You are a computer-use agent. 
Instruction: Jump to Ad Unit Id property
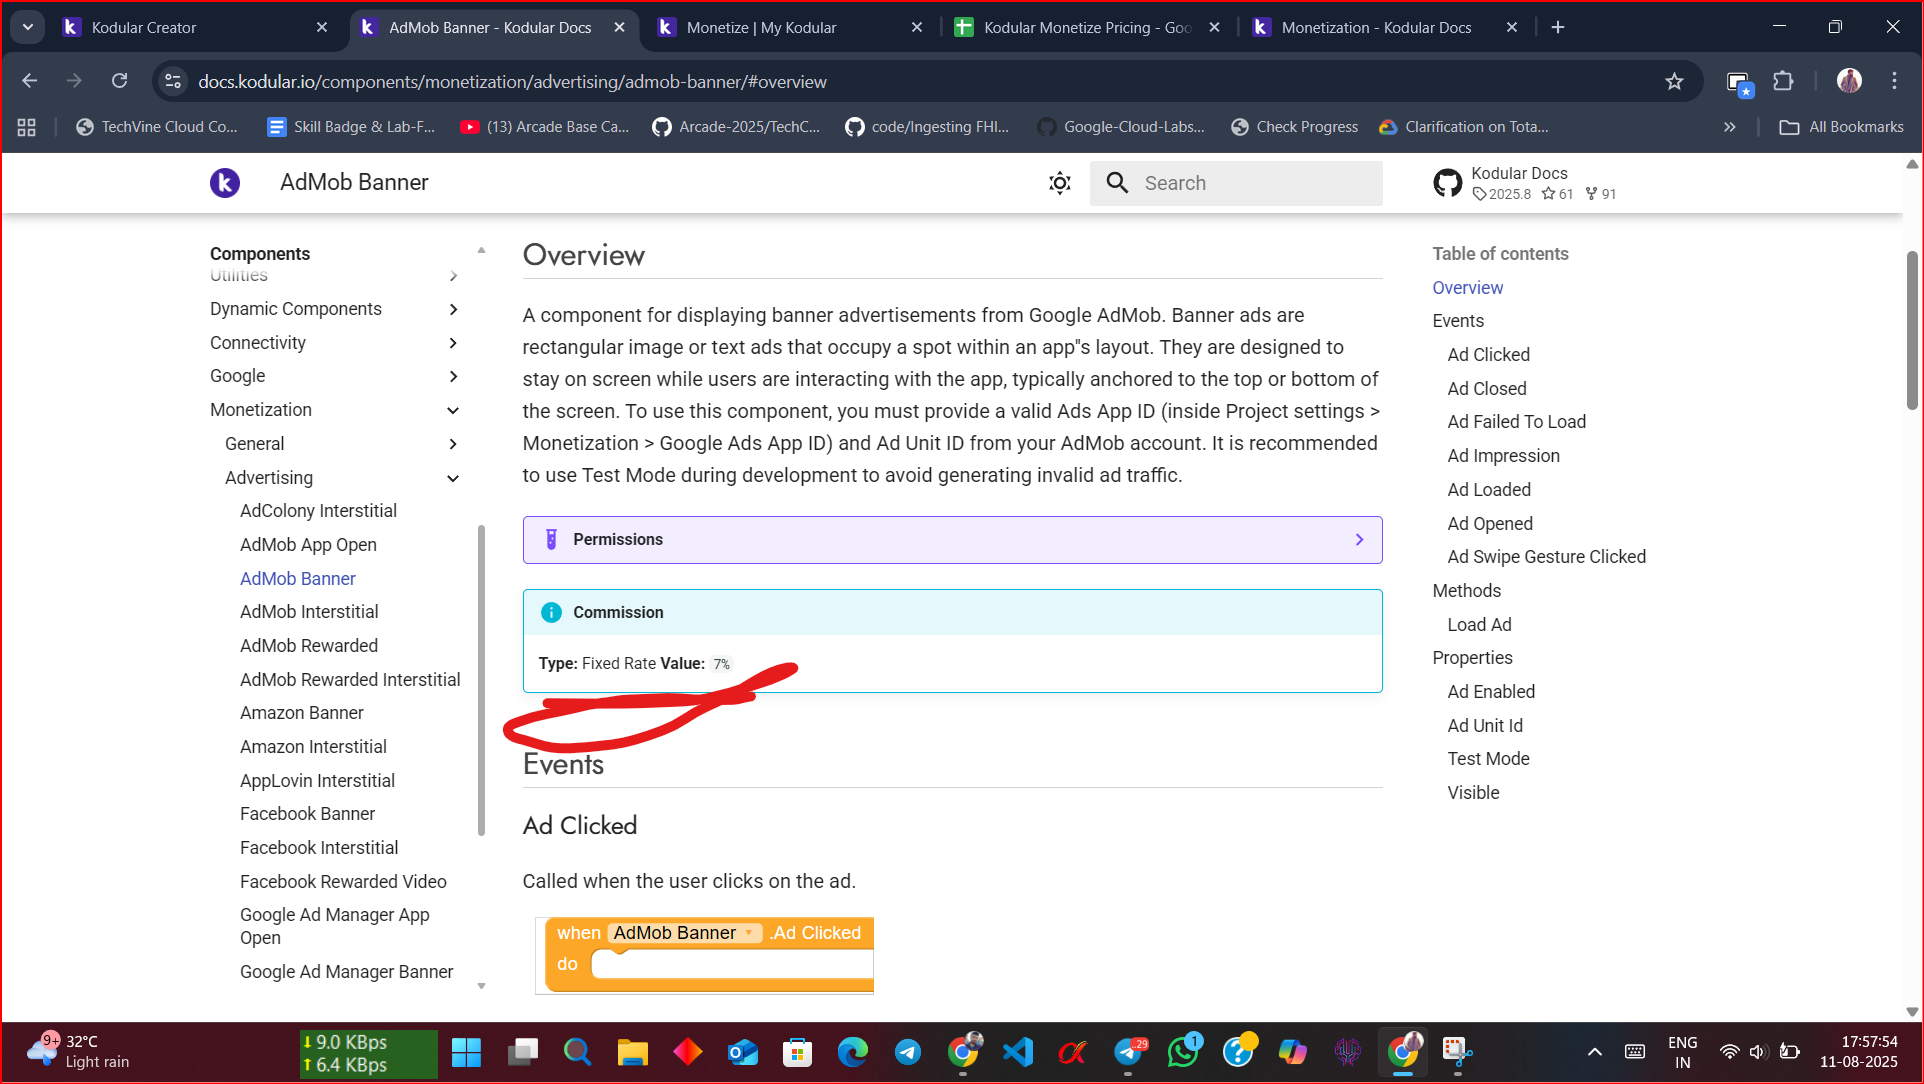(x=1485, y=726)
